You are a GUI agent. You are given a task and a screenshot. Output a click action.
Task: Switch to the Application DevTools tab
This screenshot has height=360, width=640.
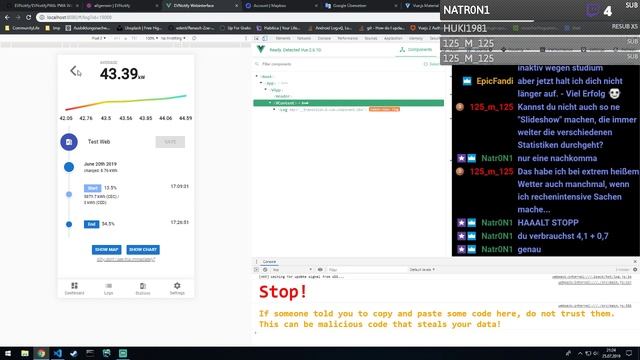393,38
